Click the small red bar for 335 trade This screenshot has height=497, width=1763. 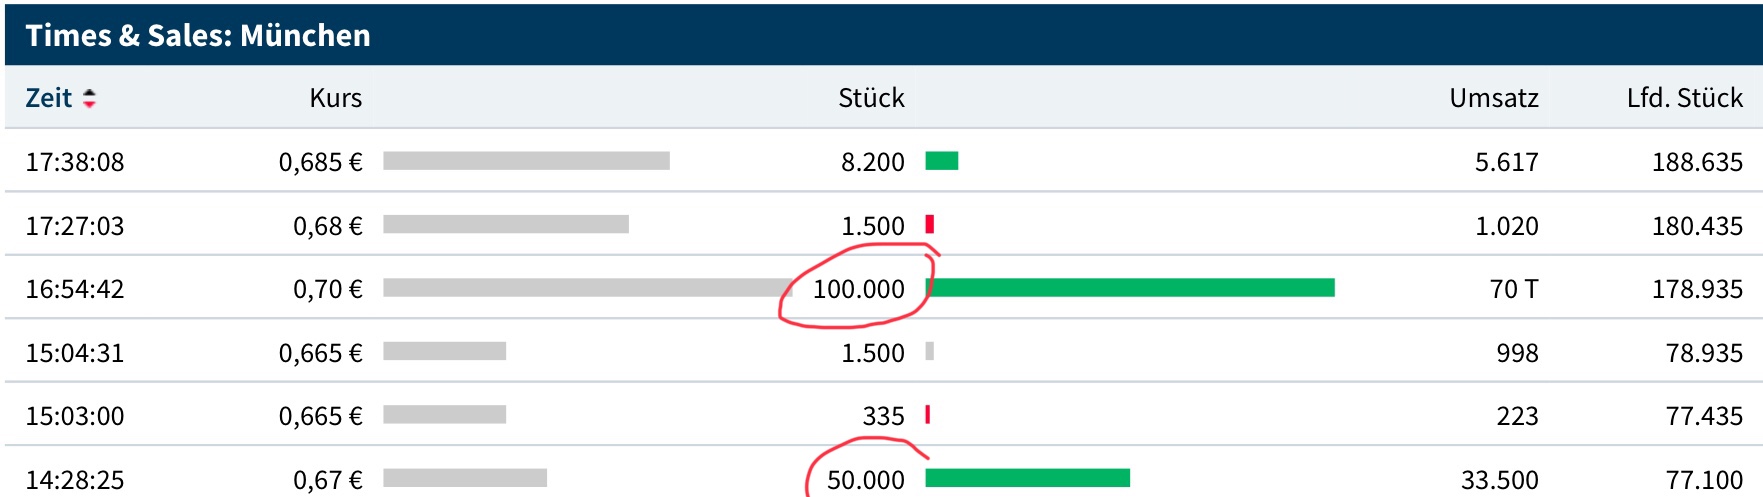point(928,415)
